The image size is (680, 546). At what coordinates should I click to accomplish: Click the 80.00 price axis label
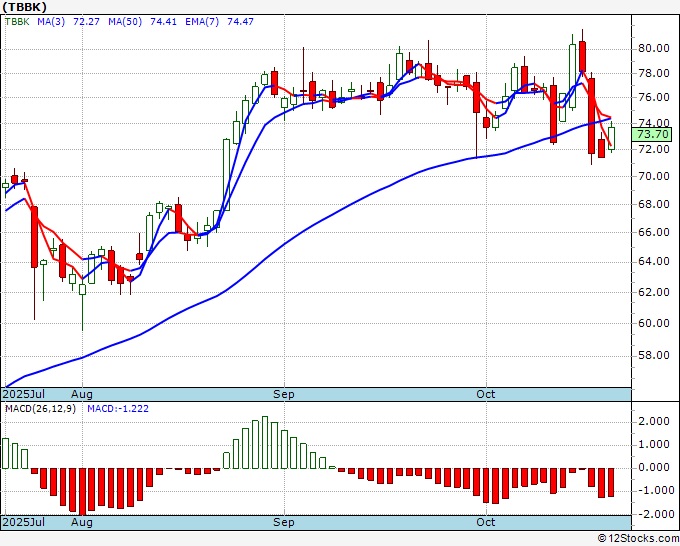[654, 48]
